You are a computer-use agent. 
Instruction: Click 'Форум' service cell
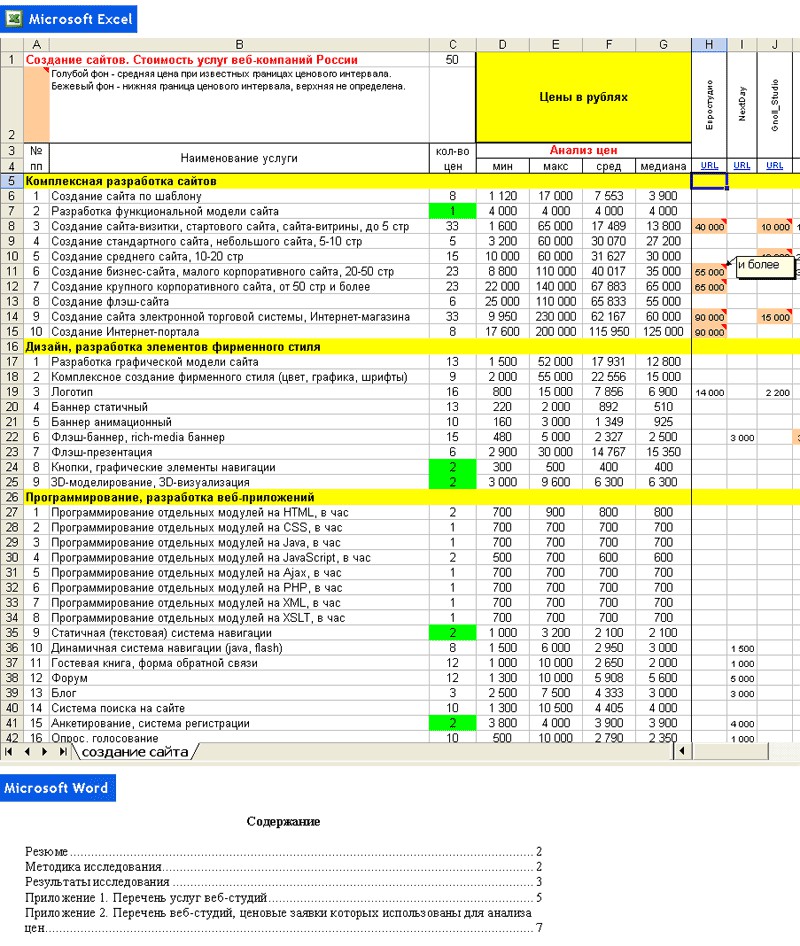tap(239, 678)
